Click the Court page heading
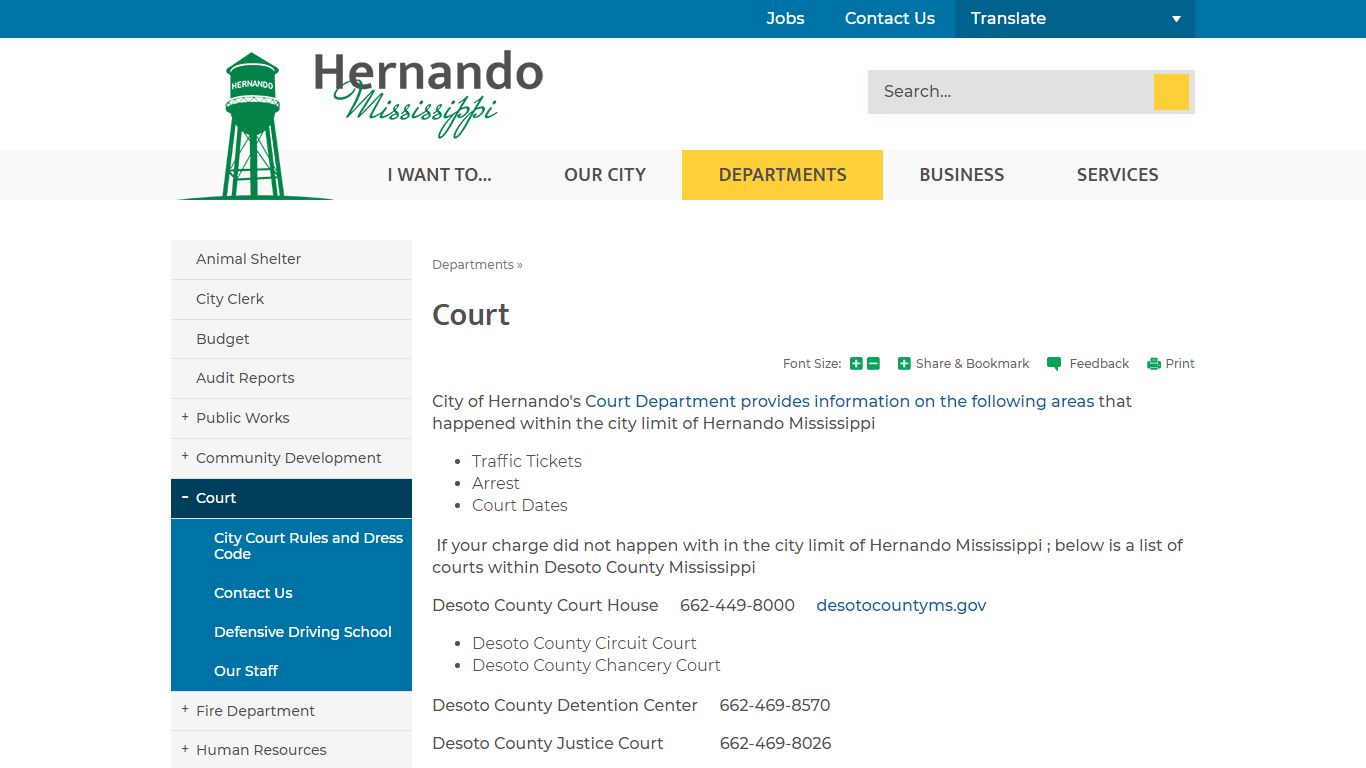Screen dimensions: 1366x768 [x=471, y=315]
